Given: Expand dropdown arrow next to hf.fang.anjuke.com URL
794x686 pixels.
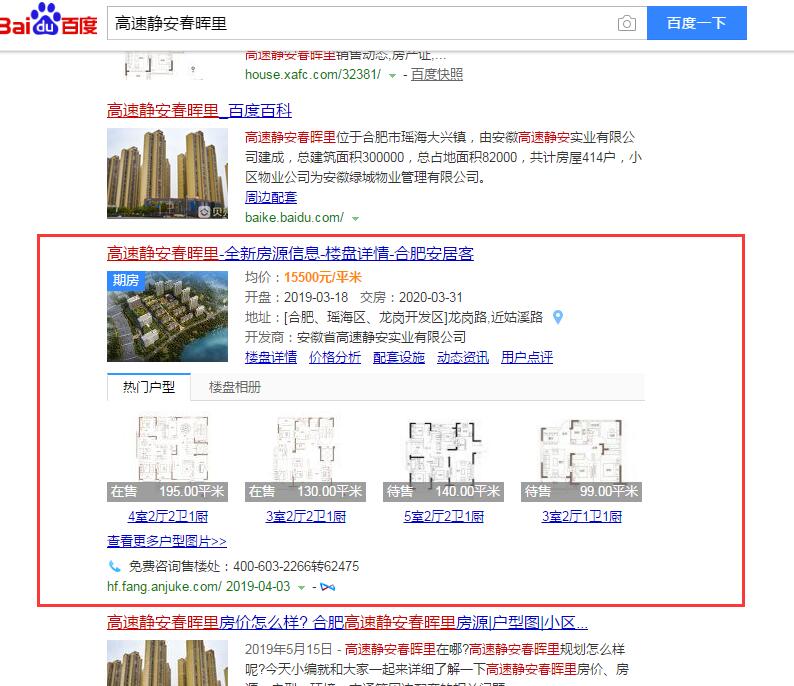Looking at the screenshot, I should click(x=301, y=587).
